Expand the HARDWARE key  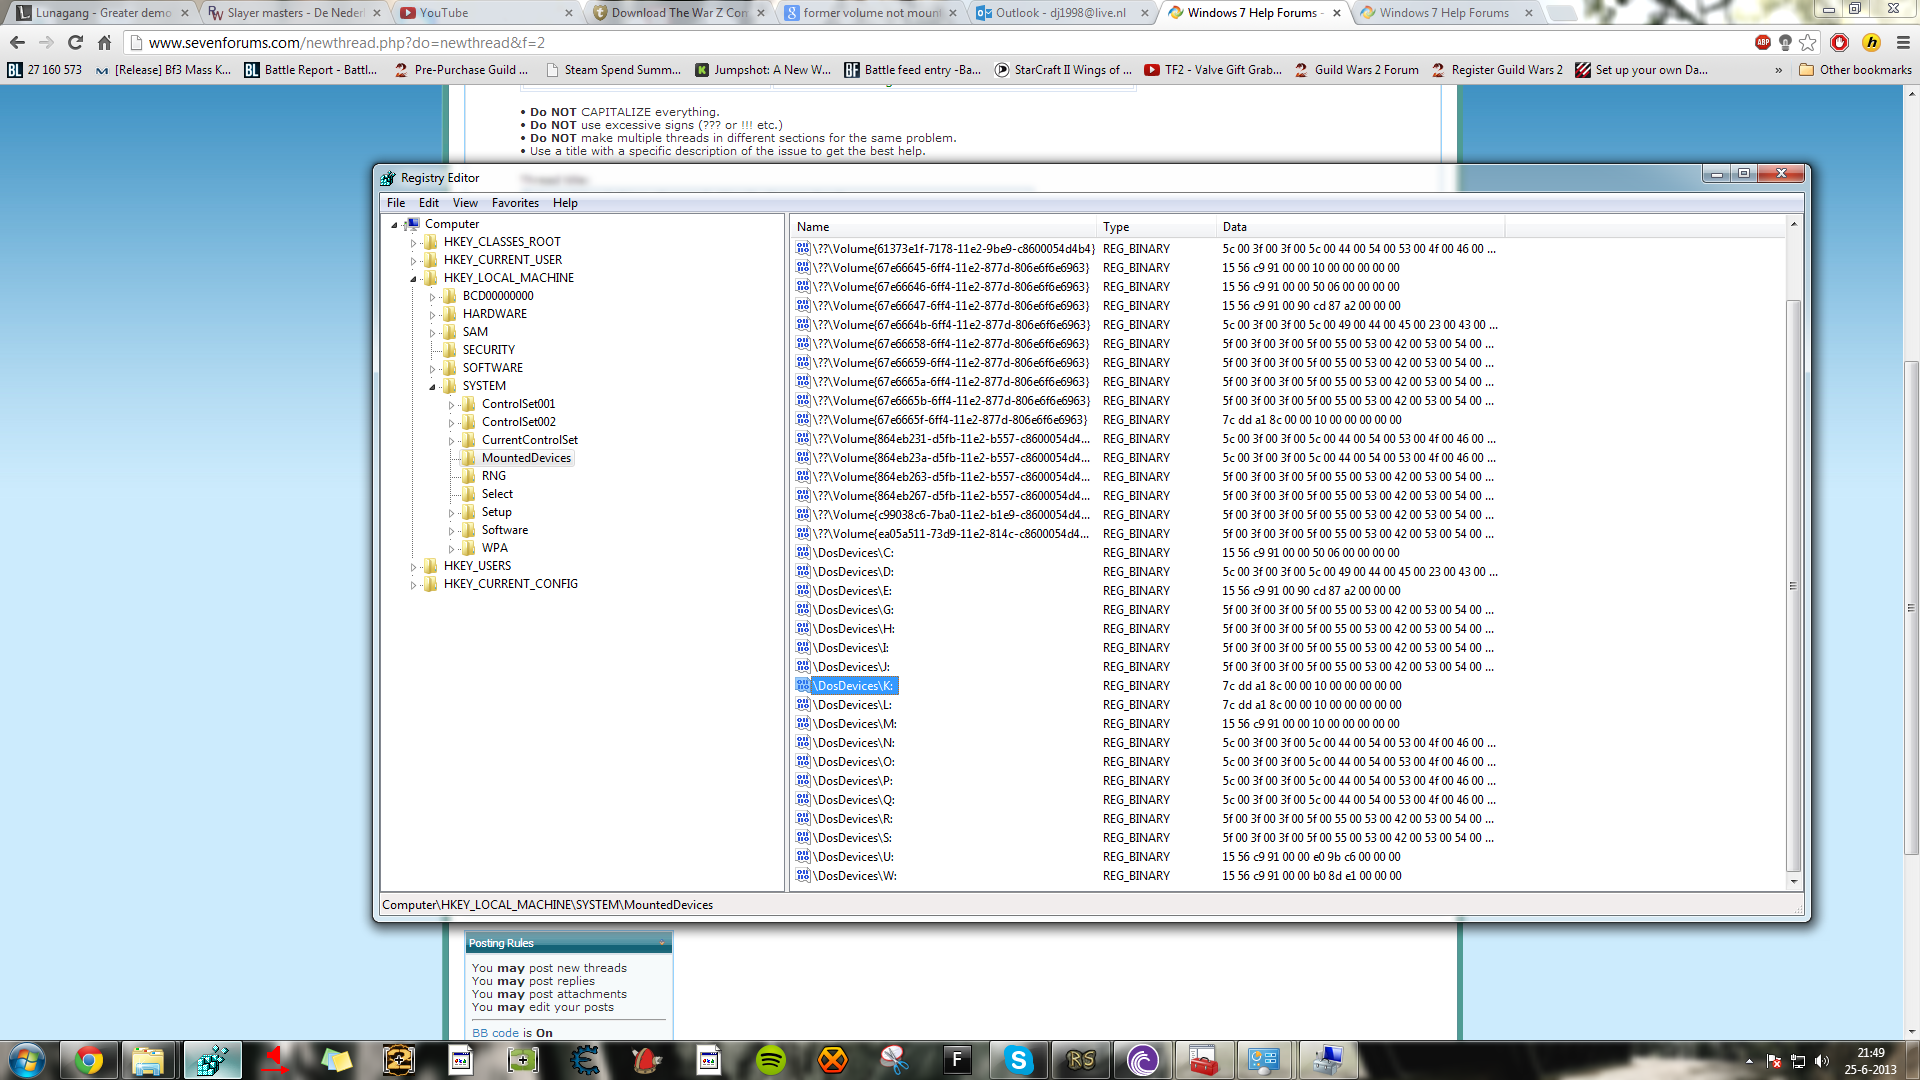[x=432, y=315]
